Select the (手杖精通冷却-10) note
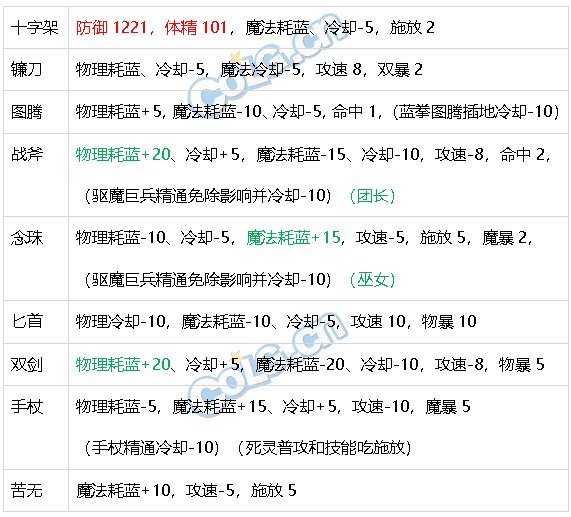The image size is (571, 517). click(x=152, y=448)
